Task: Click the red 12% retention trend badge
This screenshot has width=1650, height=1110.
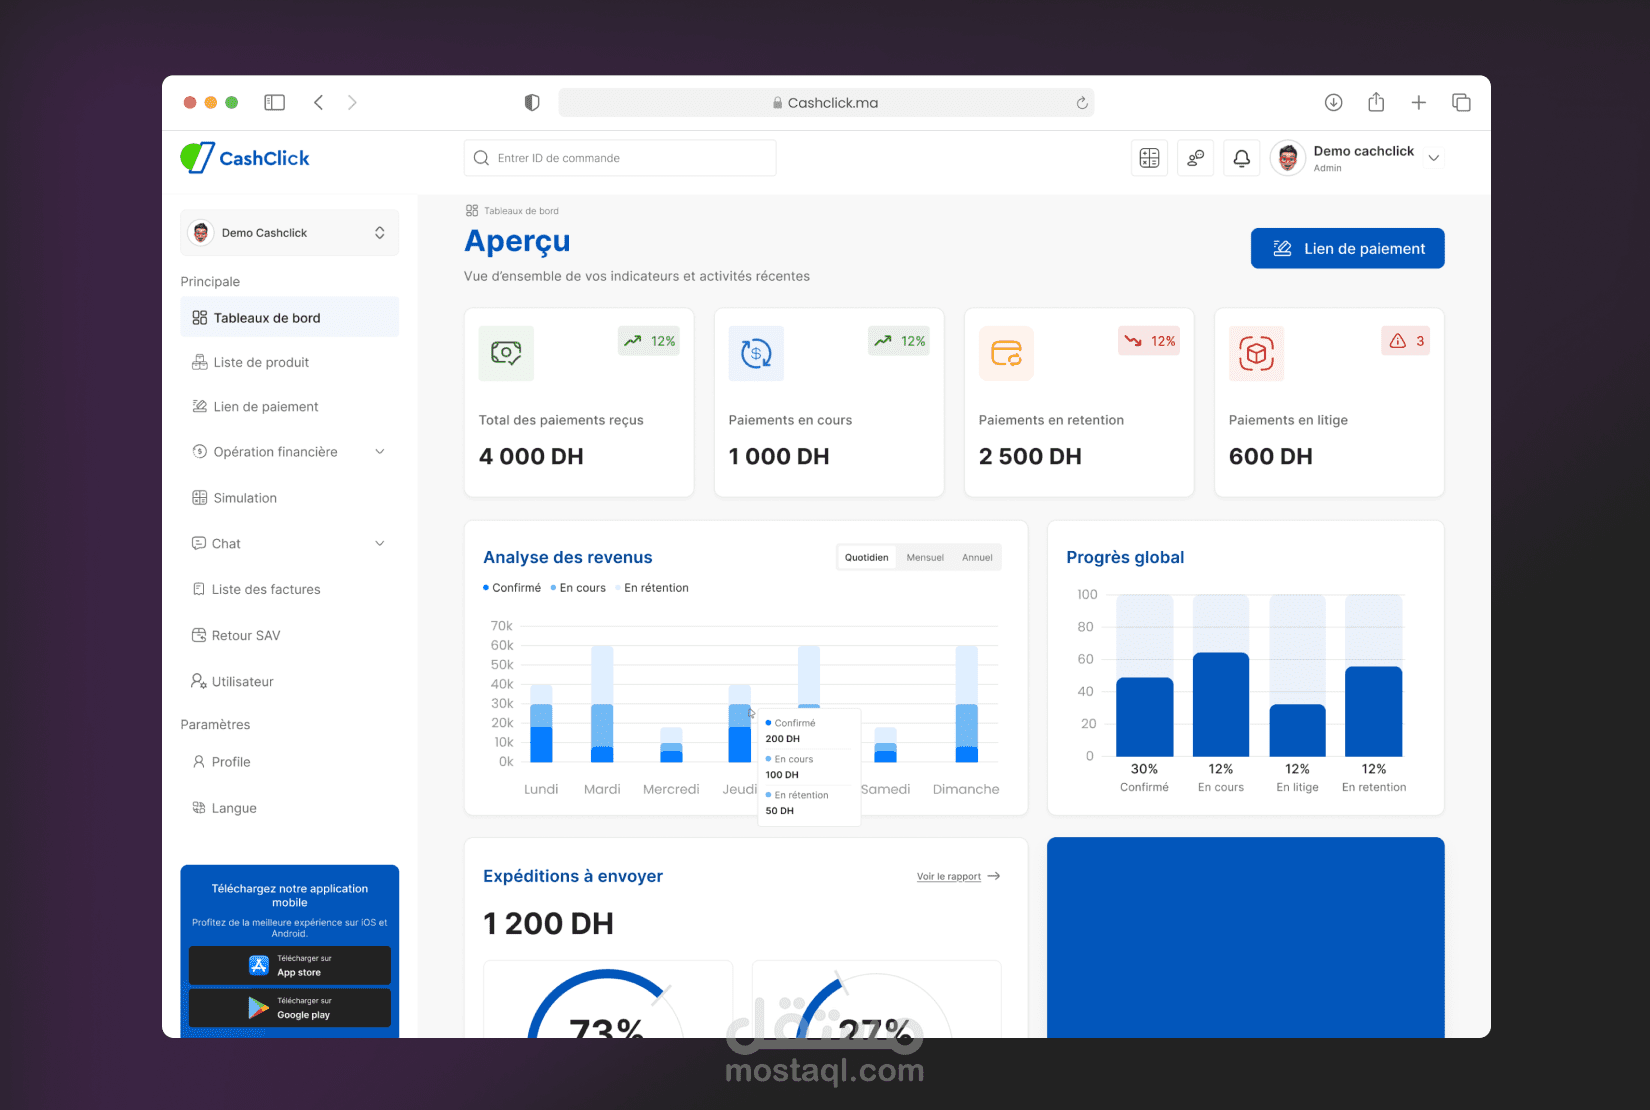Action: [1149, 341]
